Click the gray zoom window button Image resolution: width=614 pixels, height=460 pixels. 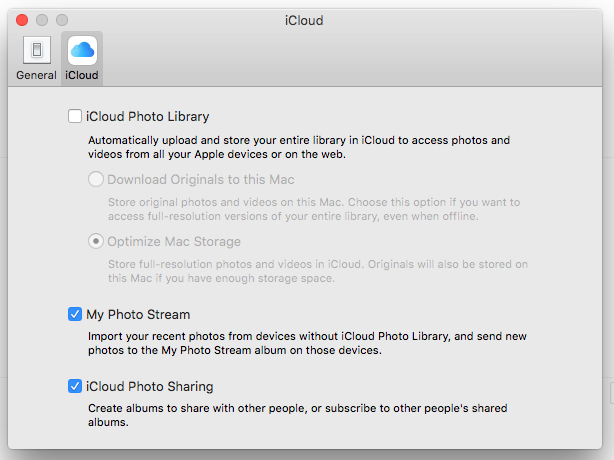click(x=62, y=20)
